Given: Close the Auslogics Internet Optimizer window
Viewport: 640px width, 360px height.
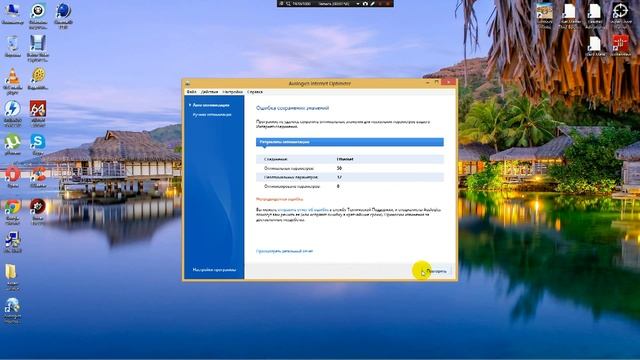Looking at the screenshot, I should pos(449,83).
